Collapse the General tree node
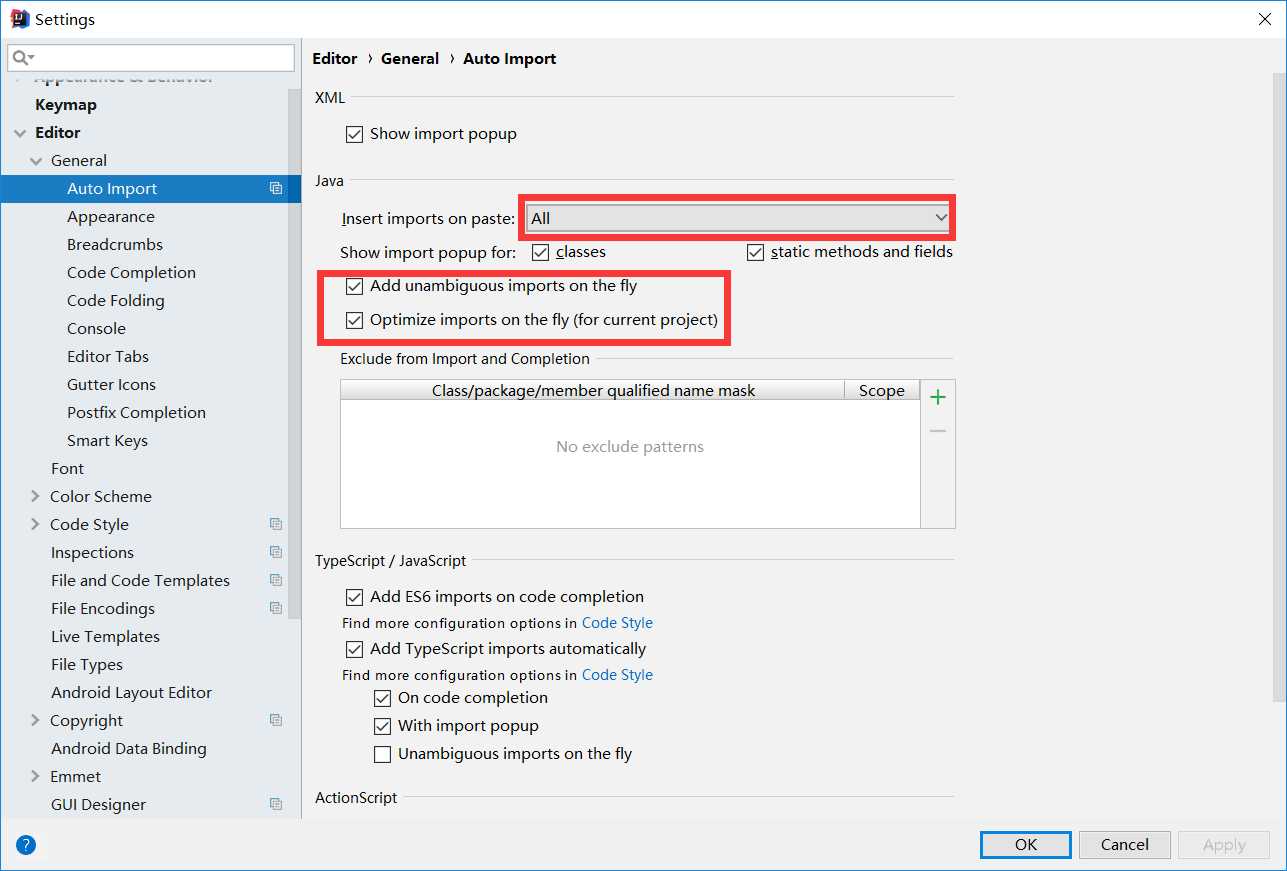This screenshot has width=1287, height=871. [x=36, y=161]
